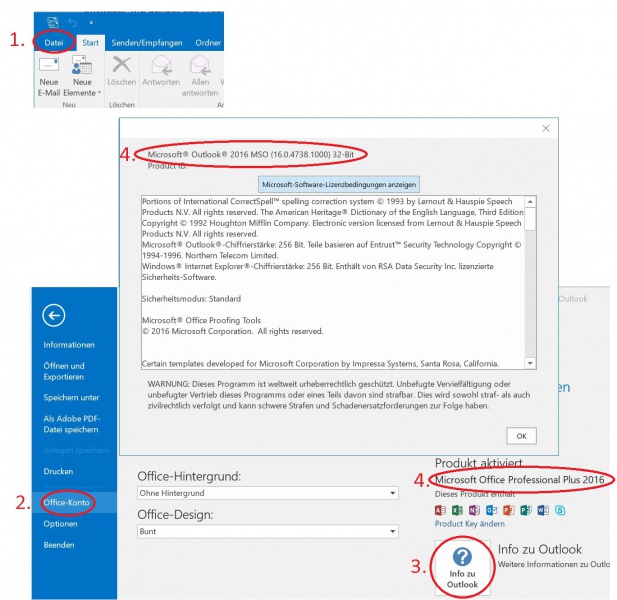Screen dimensions: 617x600
Task: Click the Outlook 2016 version text line
Action: (251, 154)
